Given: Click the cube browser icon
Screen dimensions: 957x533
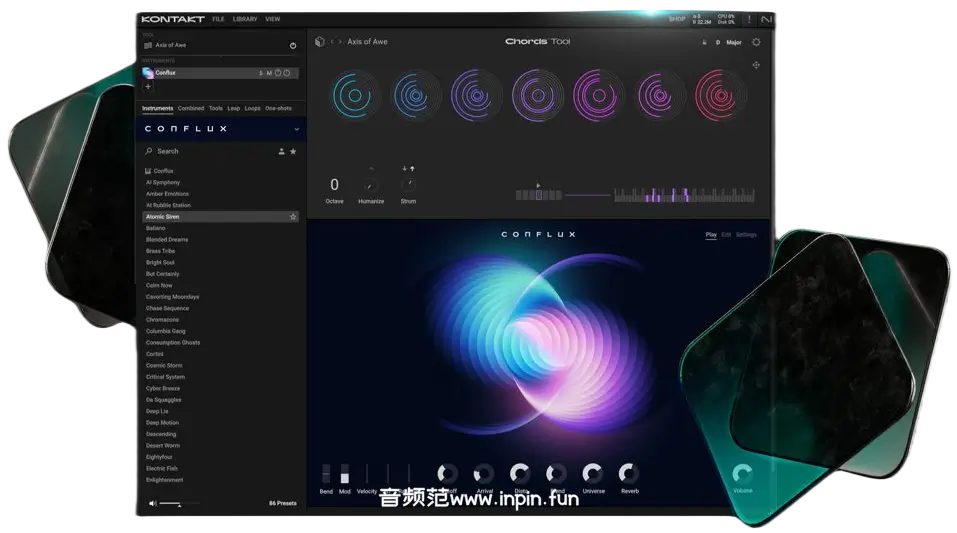Looking at the screenshot, I should pyautogui.click(x=319, y=42).
